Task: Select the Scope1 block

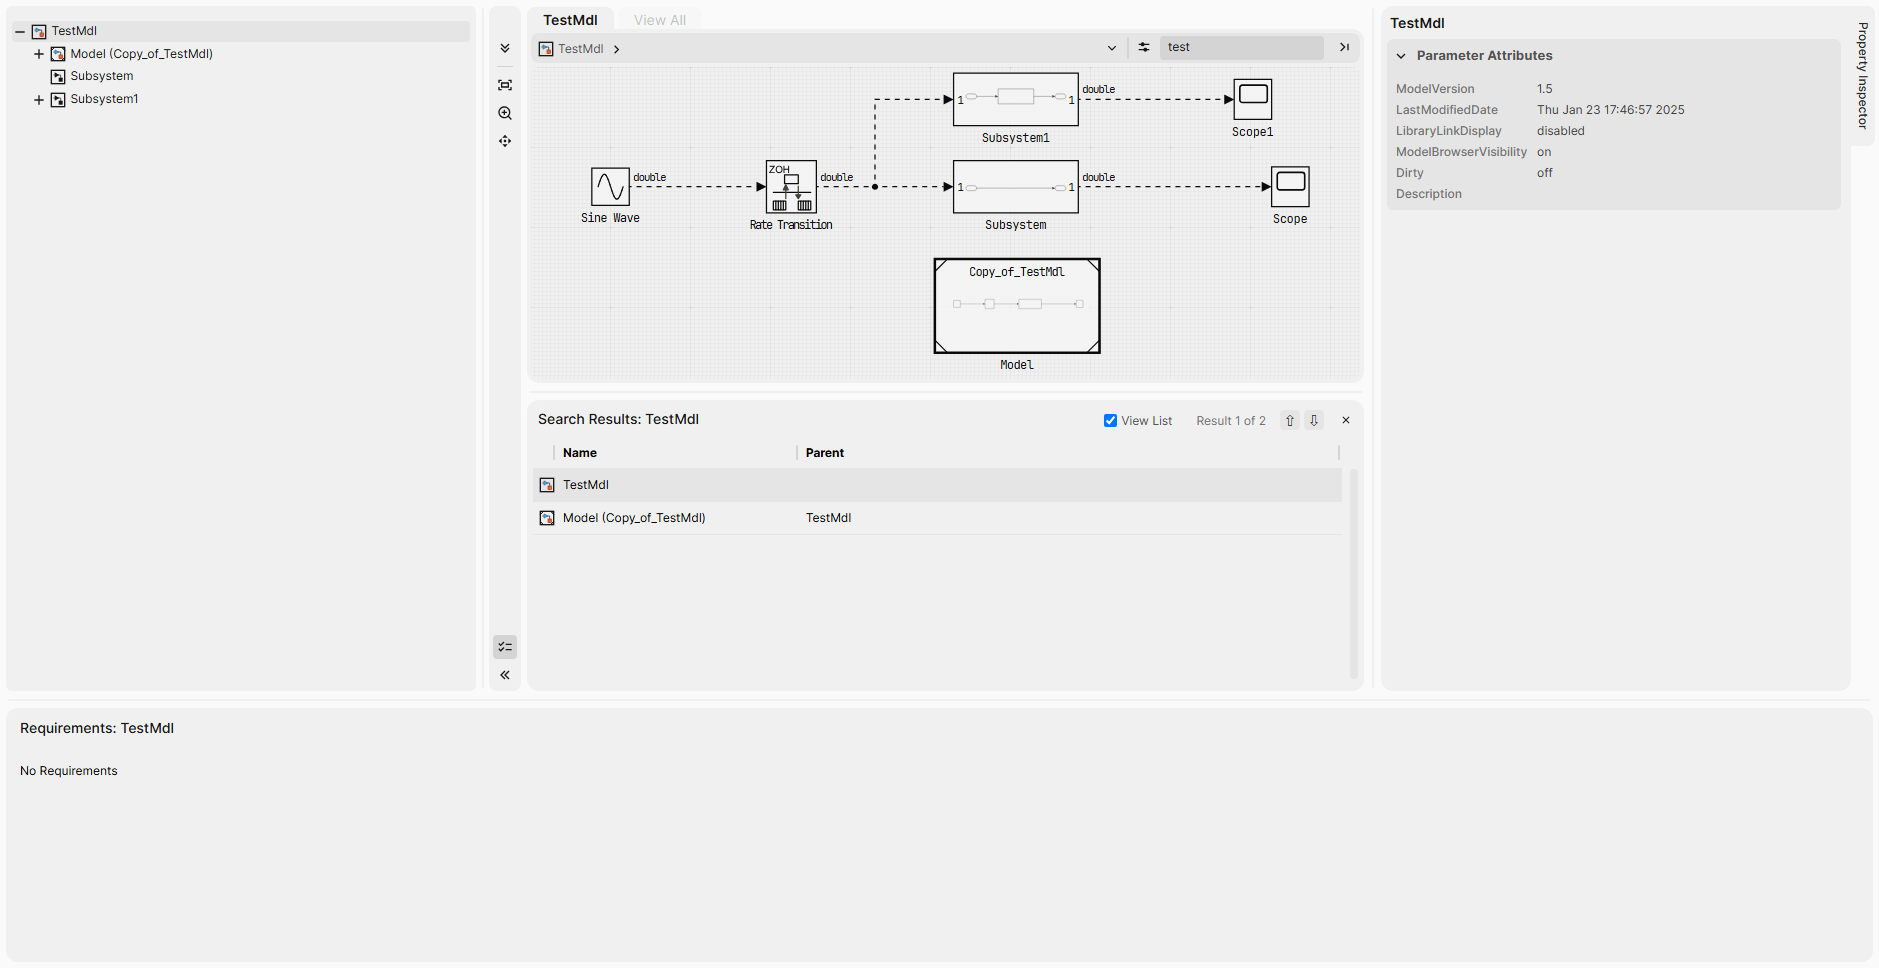Action: (x=1253, y=99)
